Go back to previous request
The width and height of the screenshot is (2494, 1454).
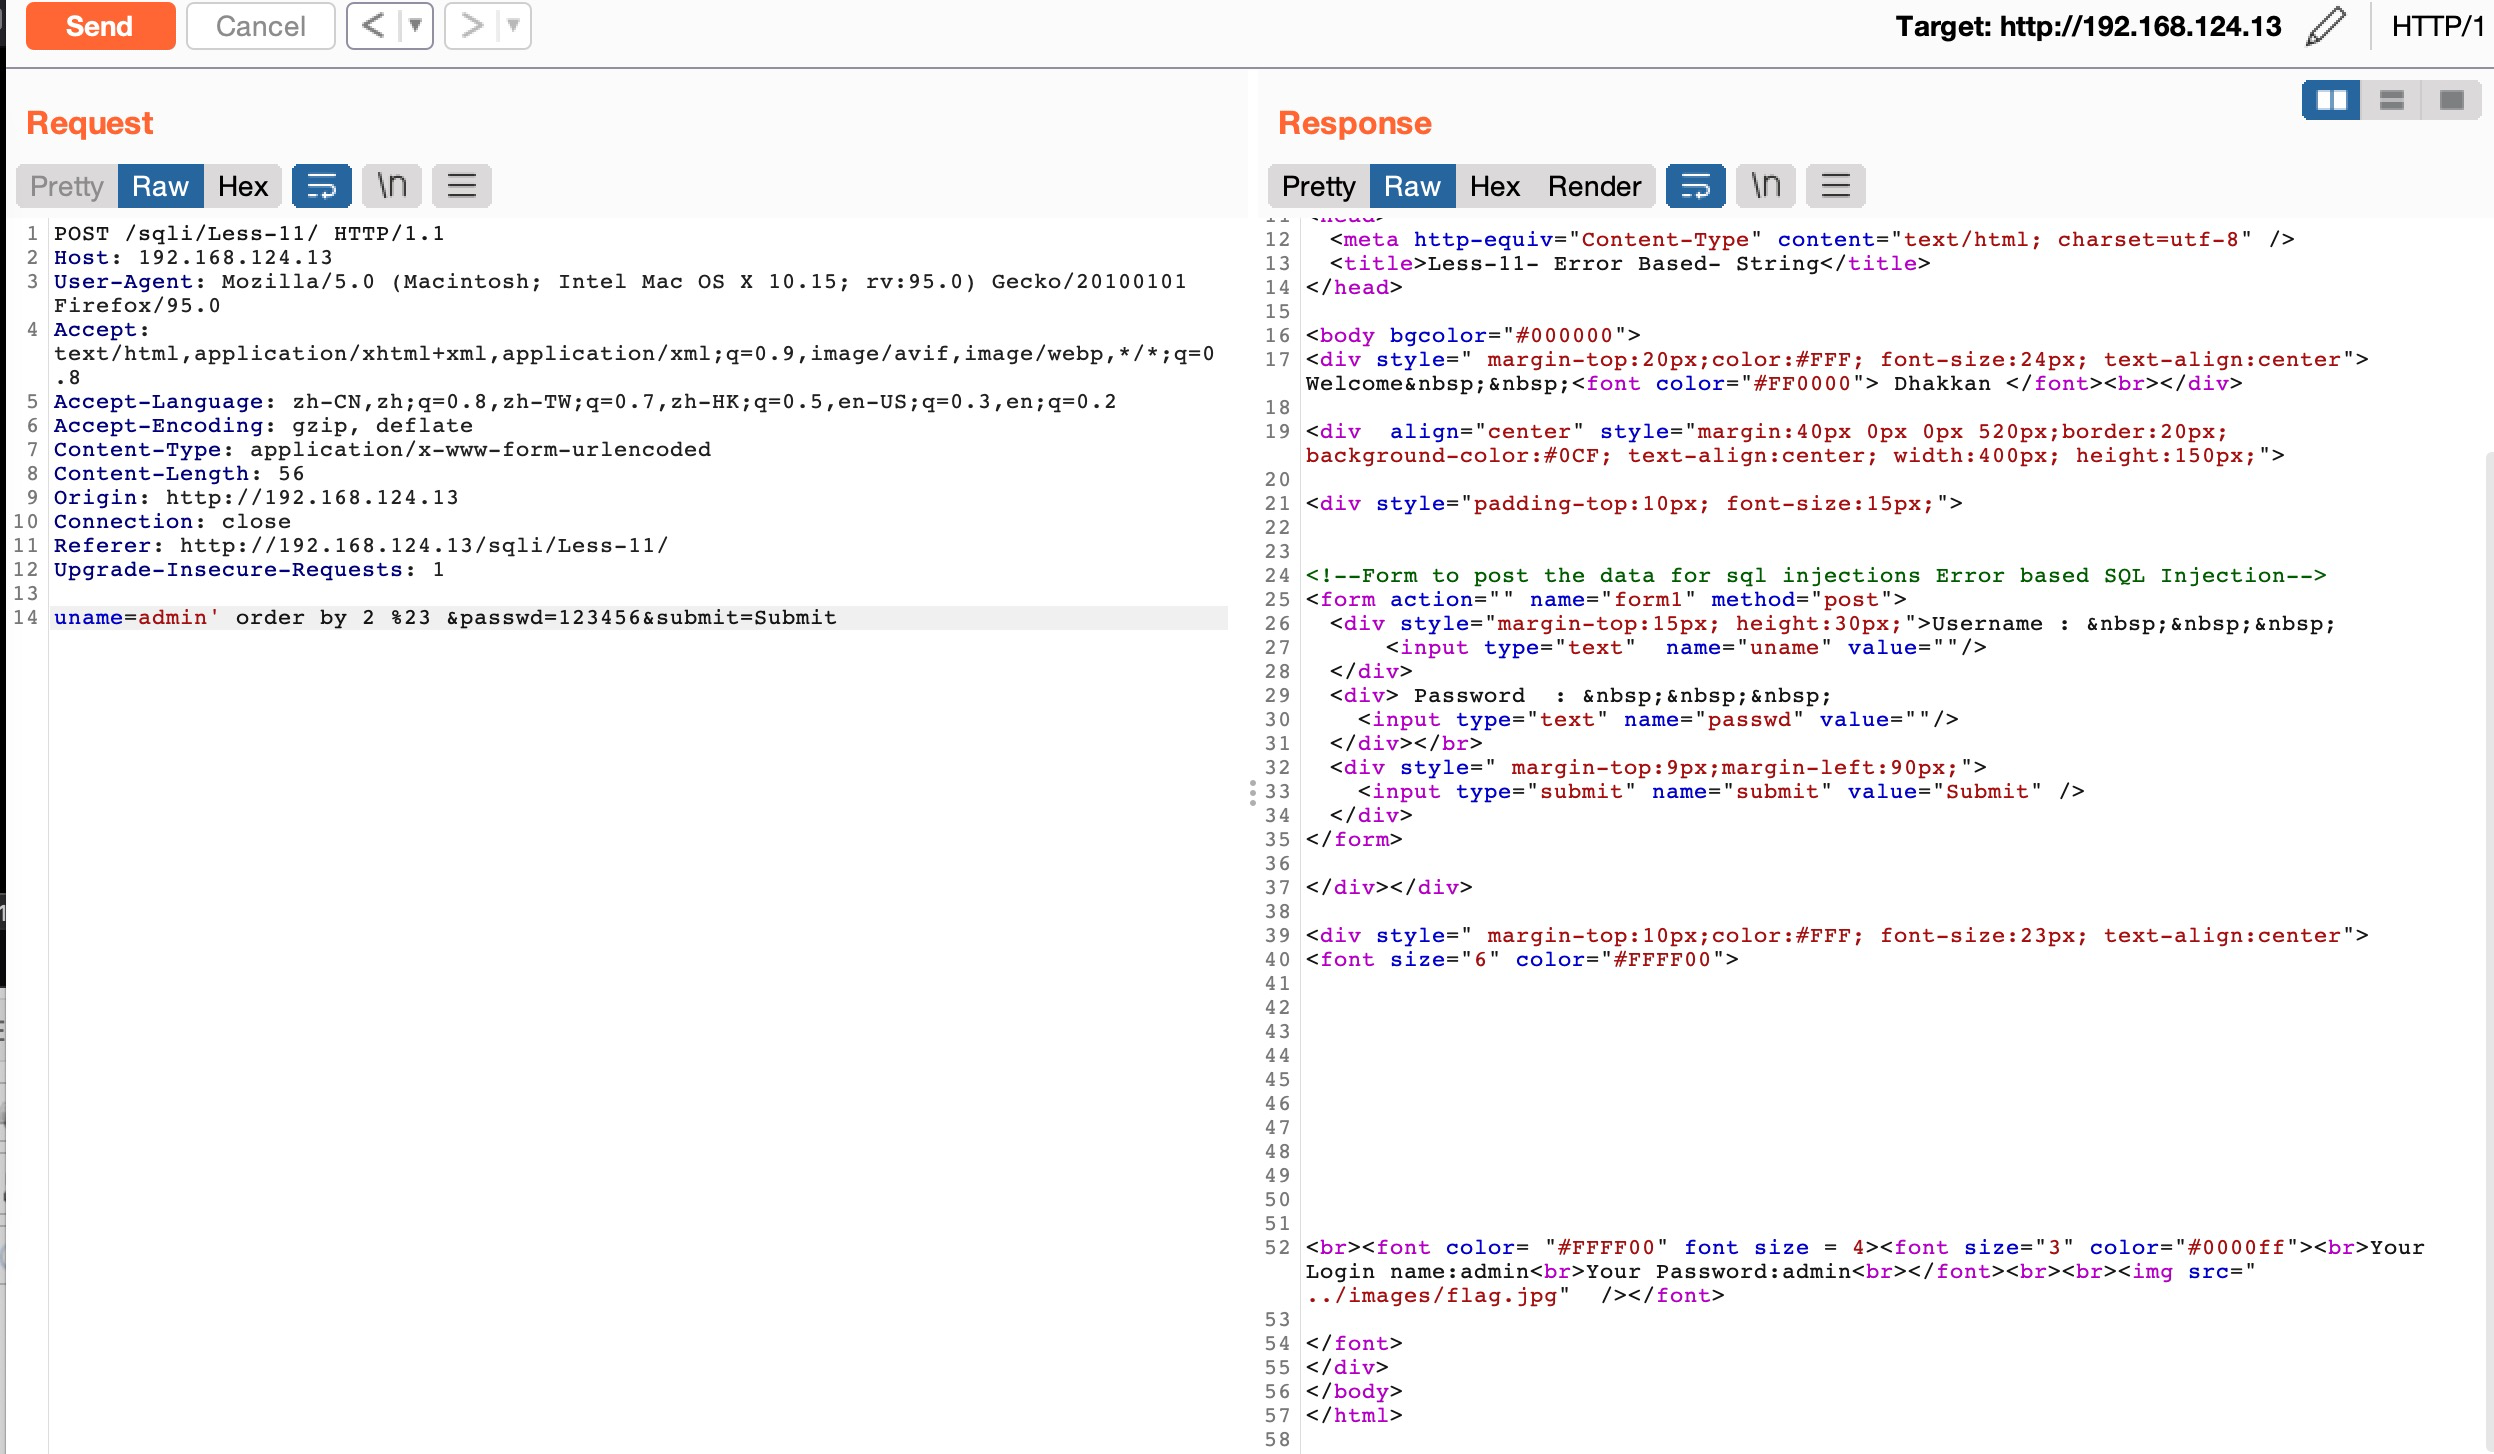(373, 26)
